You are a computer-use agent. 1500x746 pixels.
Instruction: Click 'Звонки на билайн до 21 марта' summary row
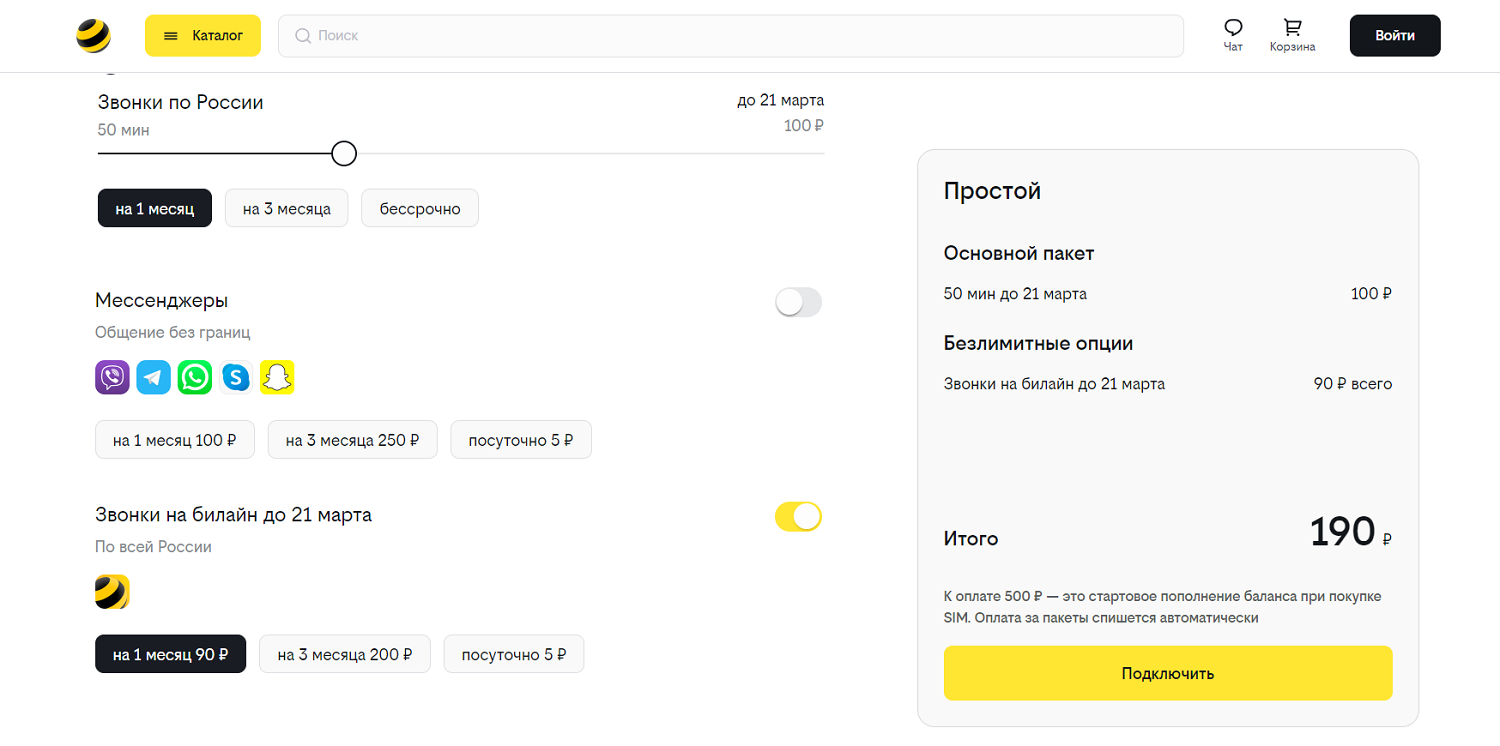1054,384
